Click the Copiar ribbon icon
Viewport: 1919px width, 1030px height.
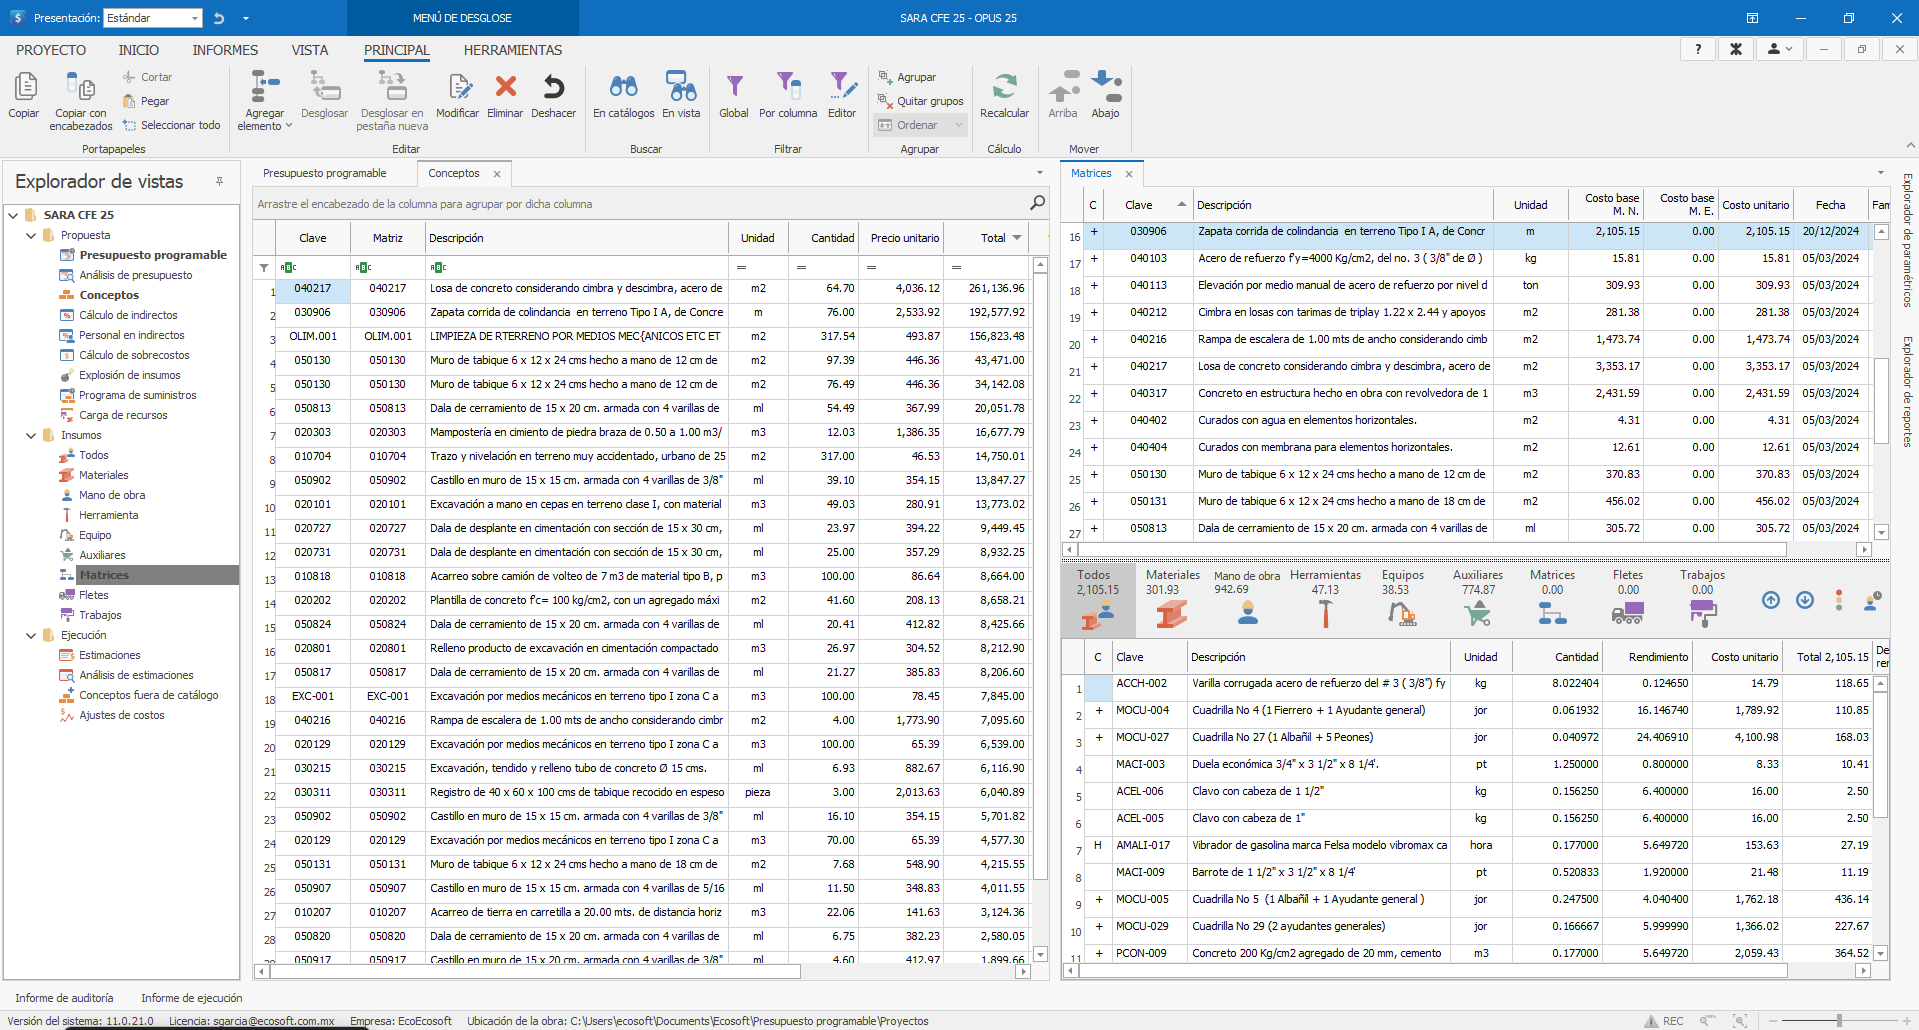pos(24,88)
